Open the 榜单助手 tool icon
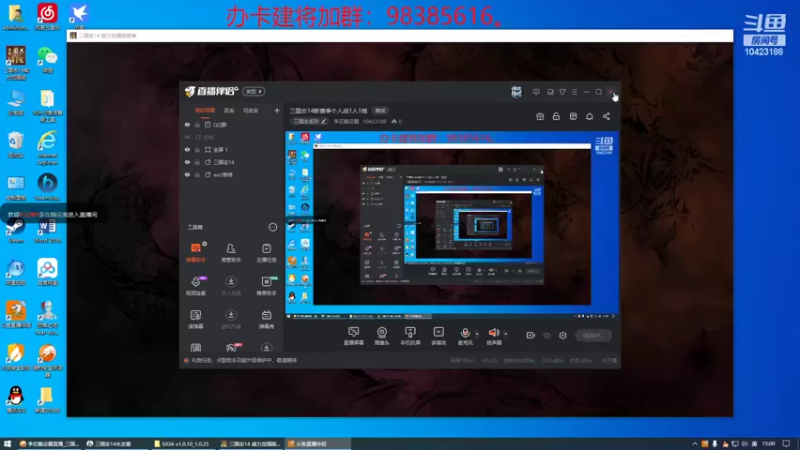800x450 pixels. click(266, 286)
